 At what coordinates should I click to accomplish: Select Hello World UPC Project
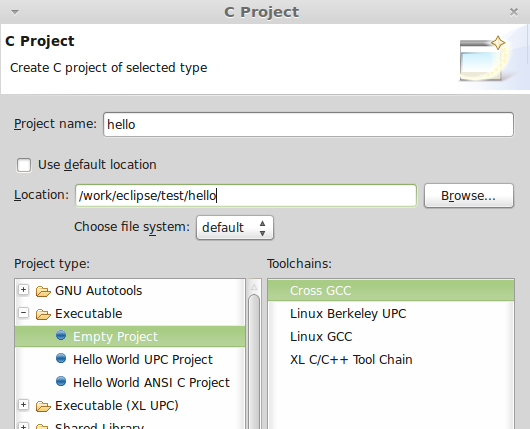[x=143, y=359]
